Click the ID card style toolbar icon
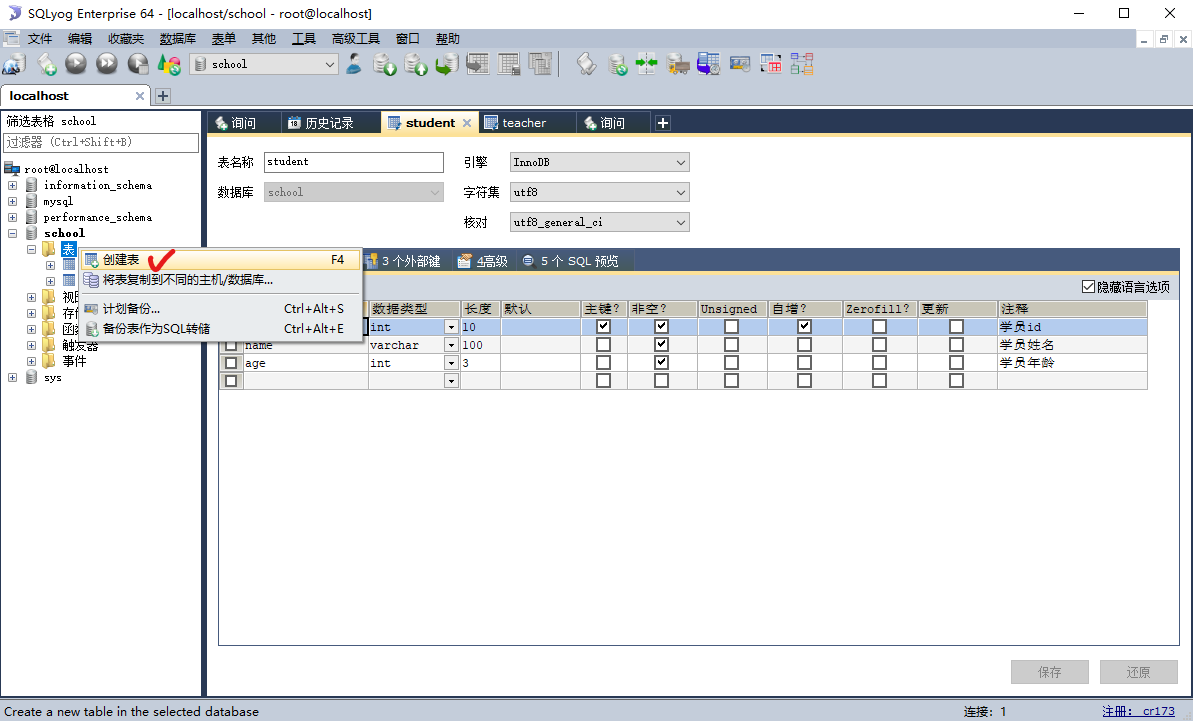 [x=740, y=64]
